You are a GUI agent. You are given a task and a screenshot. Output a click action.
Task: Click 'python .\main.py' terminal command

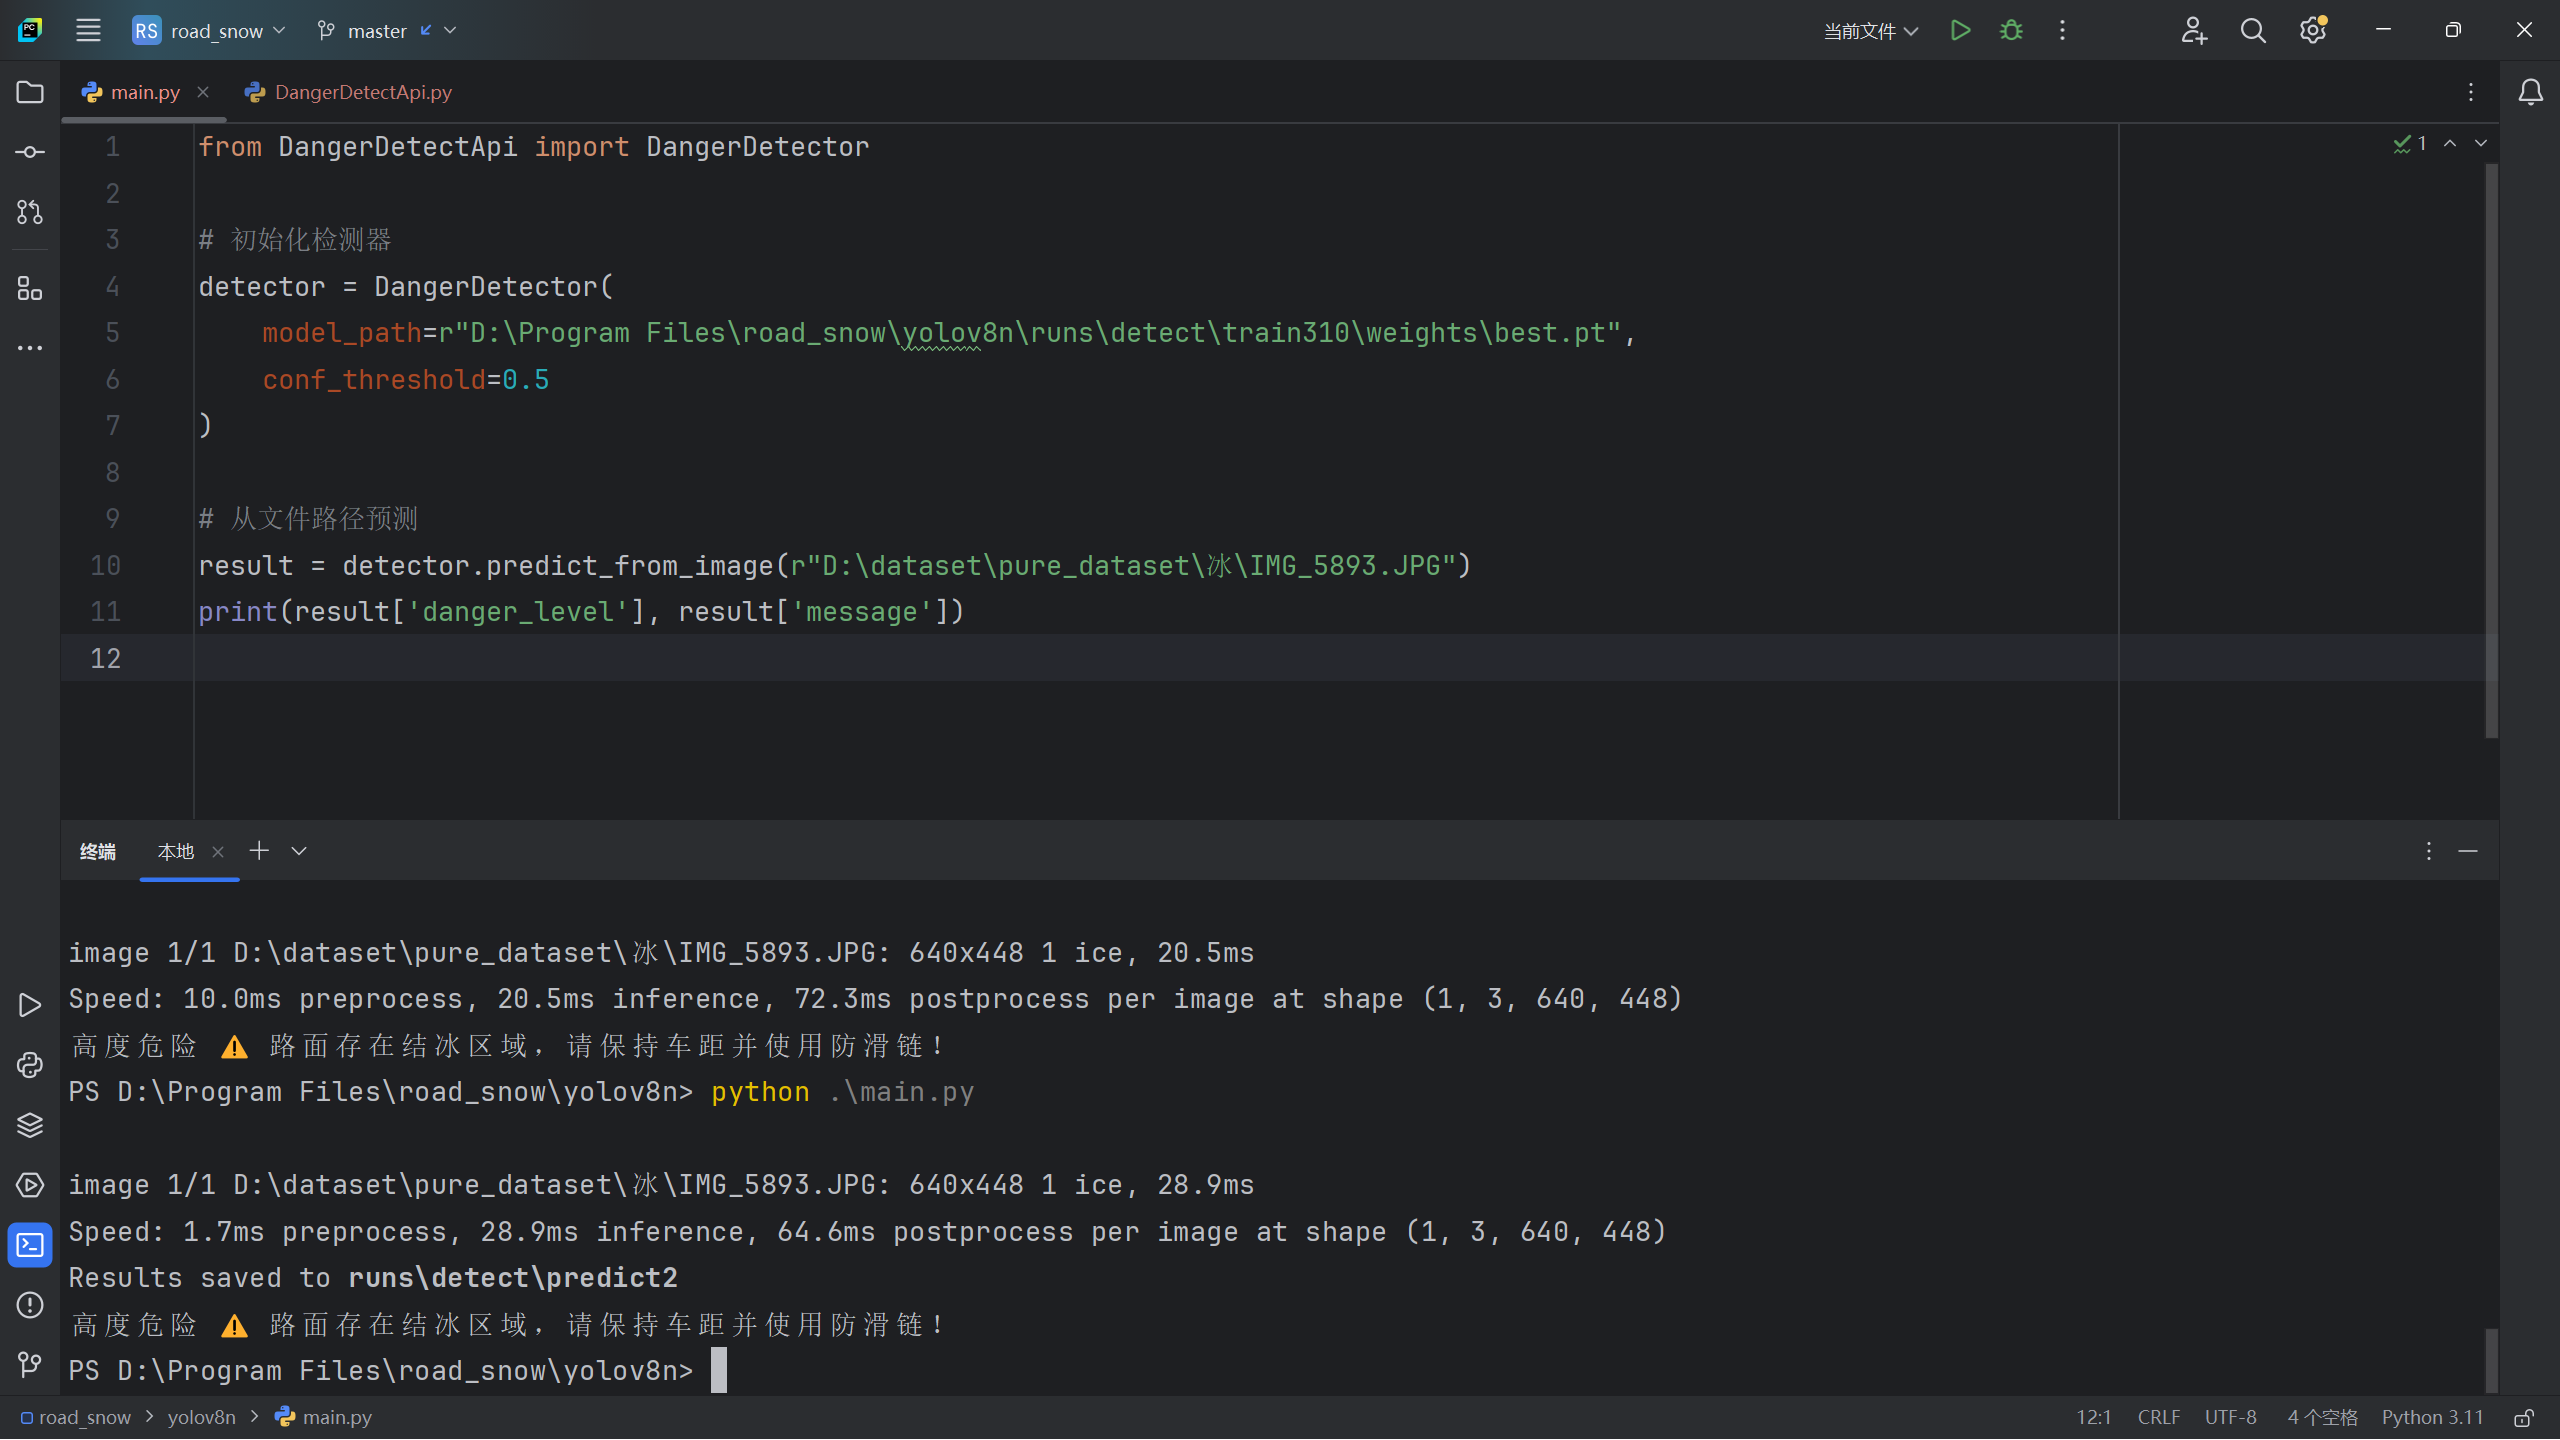coord(842,1092)
